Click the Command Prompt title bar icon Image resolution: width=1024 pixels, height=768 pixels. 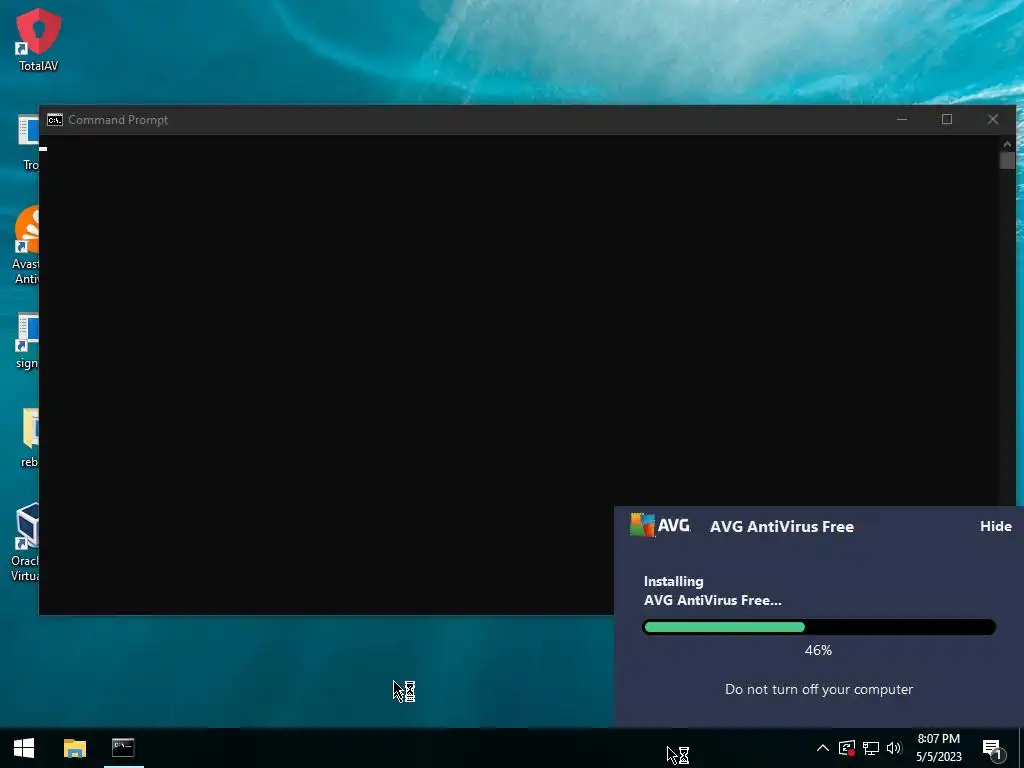55,120
